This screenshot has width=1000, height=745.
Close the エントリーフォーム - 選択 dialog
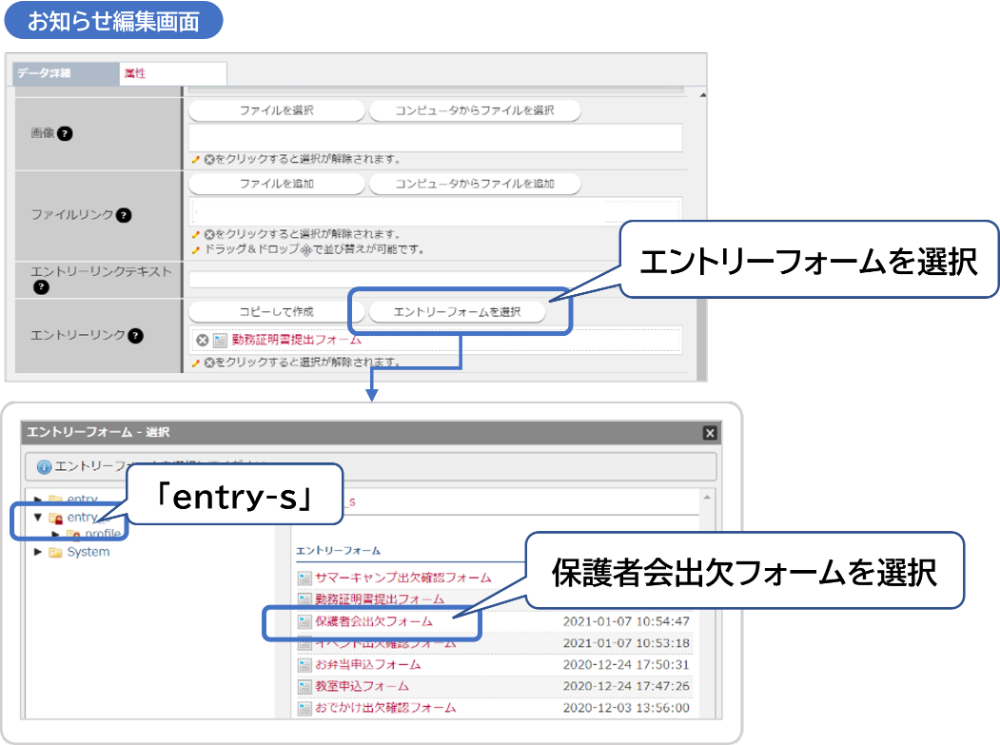(x=710, y=433)
